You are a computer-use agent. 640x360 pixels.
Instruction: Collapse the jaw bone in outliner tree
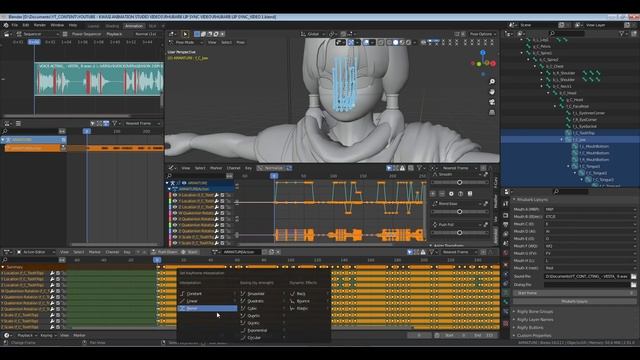pyautogui.click(x=562, y=140)
